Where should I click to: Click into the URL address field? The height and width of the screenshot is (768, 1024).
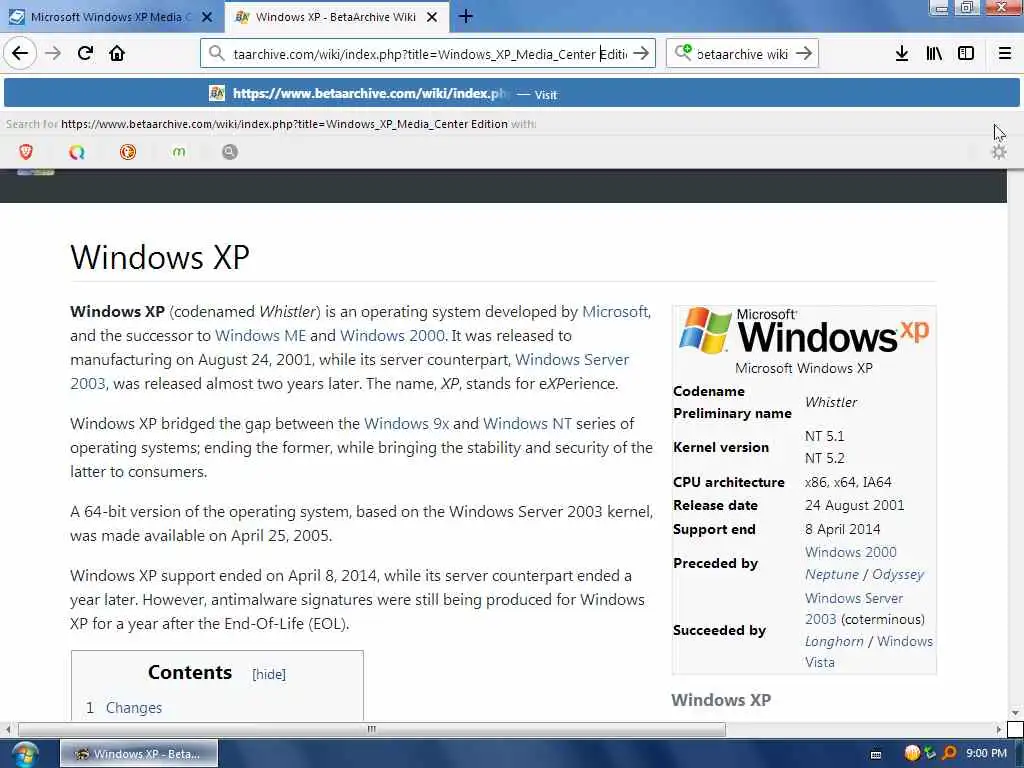[428, 54]
